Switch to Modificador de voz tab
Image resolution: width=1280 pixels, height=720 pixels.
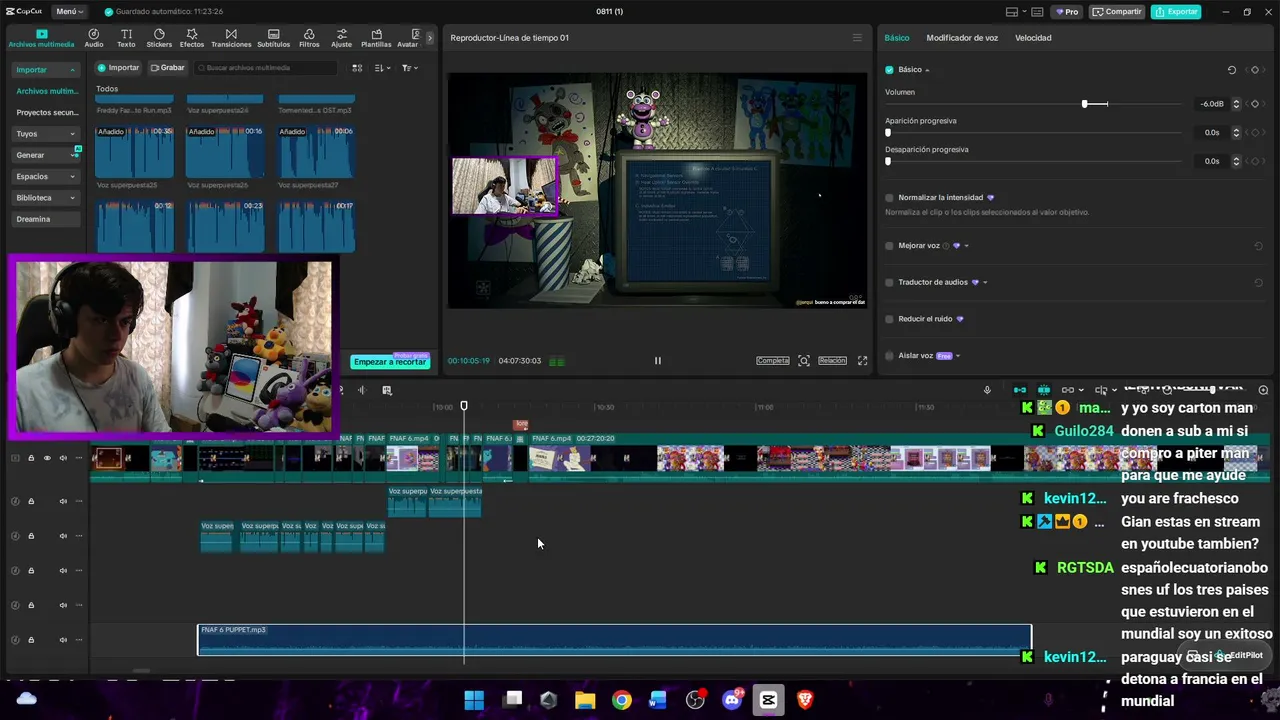(962, 38)
